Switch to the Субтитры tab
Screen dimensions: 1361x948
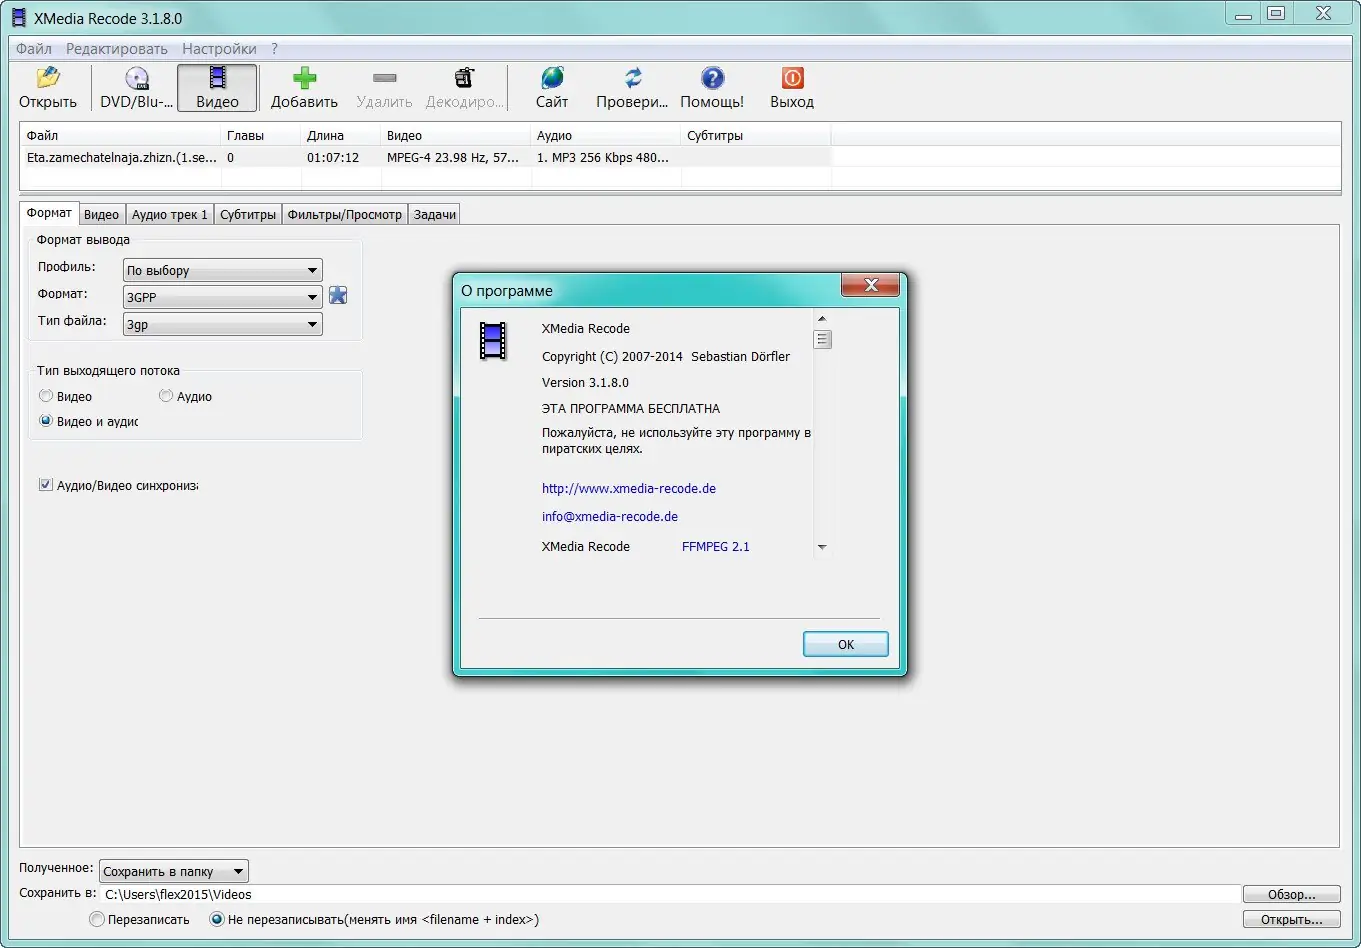click(248, 214)
